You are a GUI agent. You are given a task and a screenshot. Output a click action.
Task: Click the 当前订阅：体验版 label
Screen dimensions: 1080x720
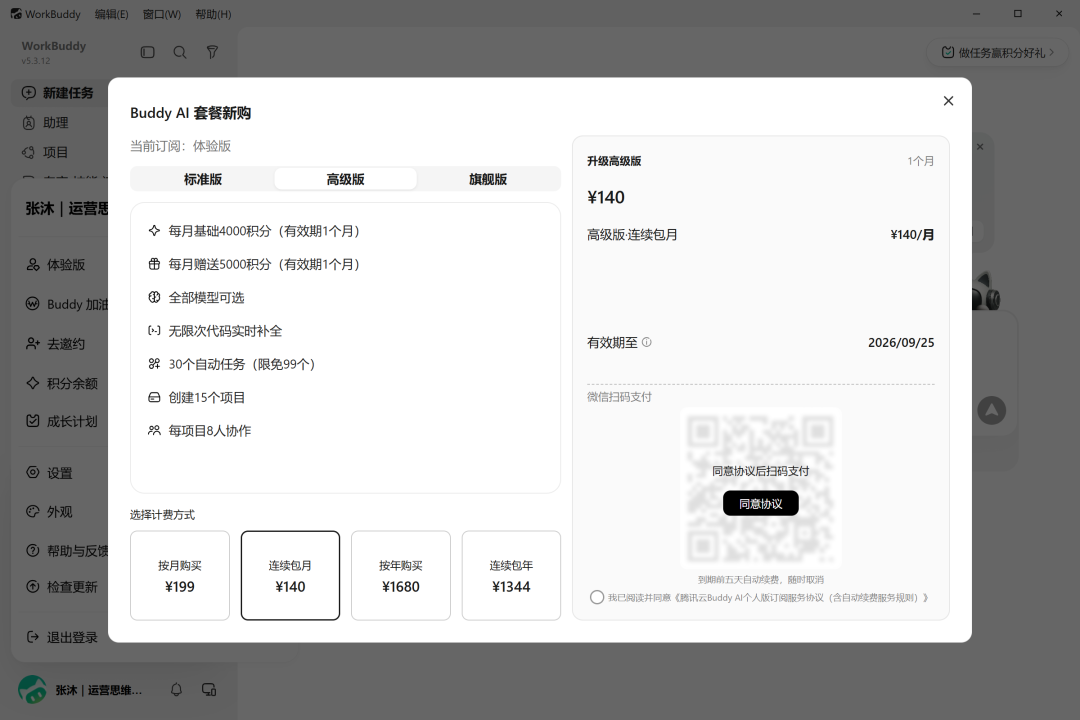(x=180, y=146)
